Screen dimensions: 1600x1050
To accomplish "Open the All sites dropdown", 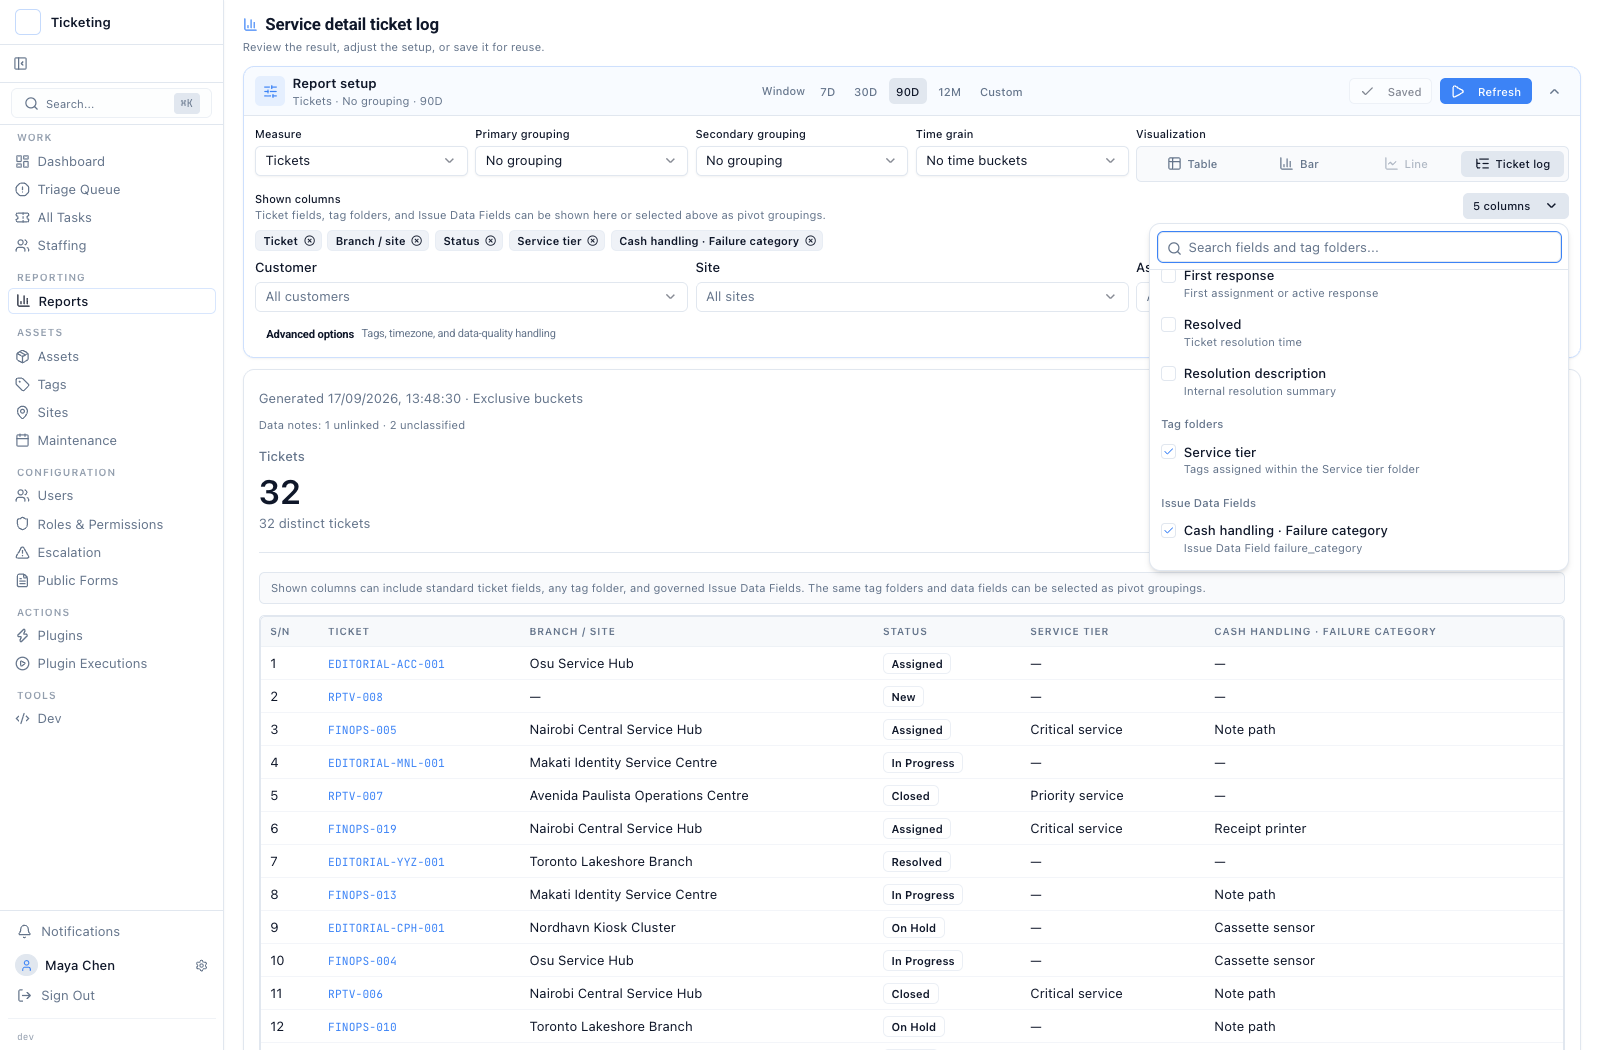I will (x=912, y=297).
